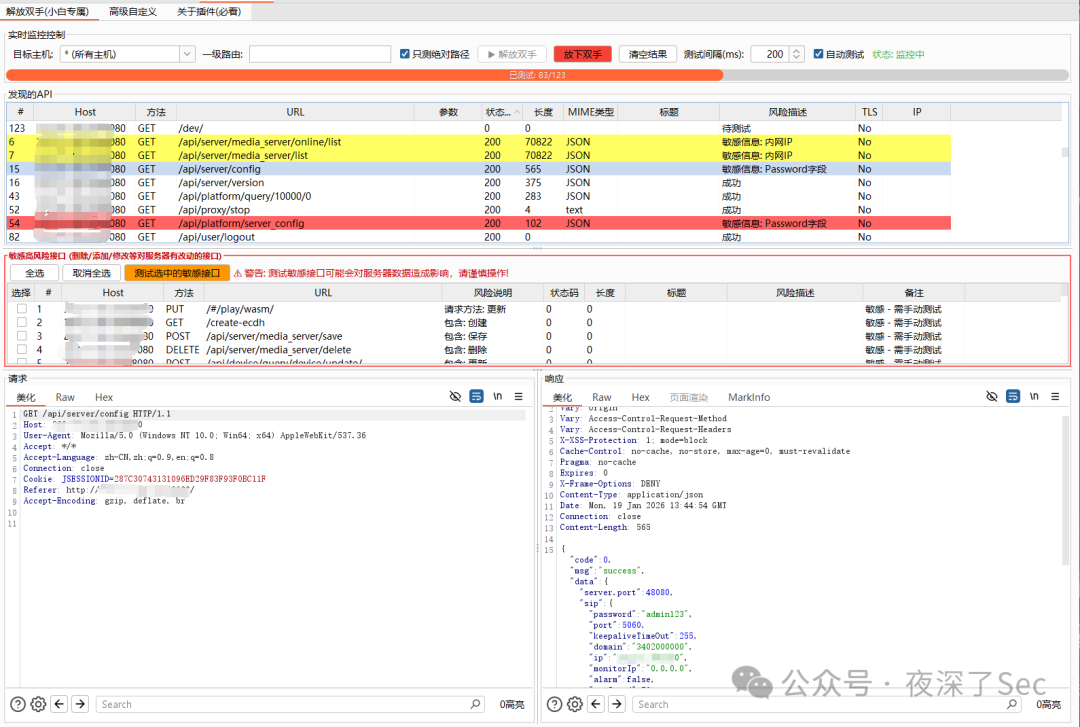Screen dimensions: 1080x727
Task: Open the Hex tab in request panel
Action: point(104,397)
